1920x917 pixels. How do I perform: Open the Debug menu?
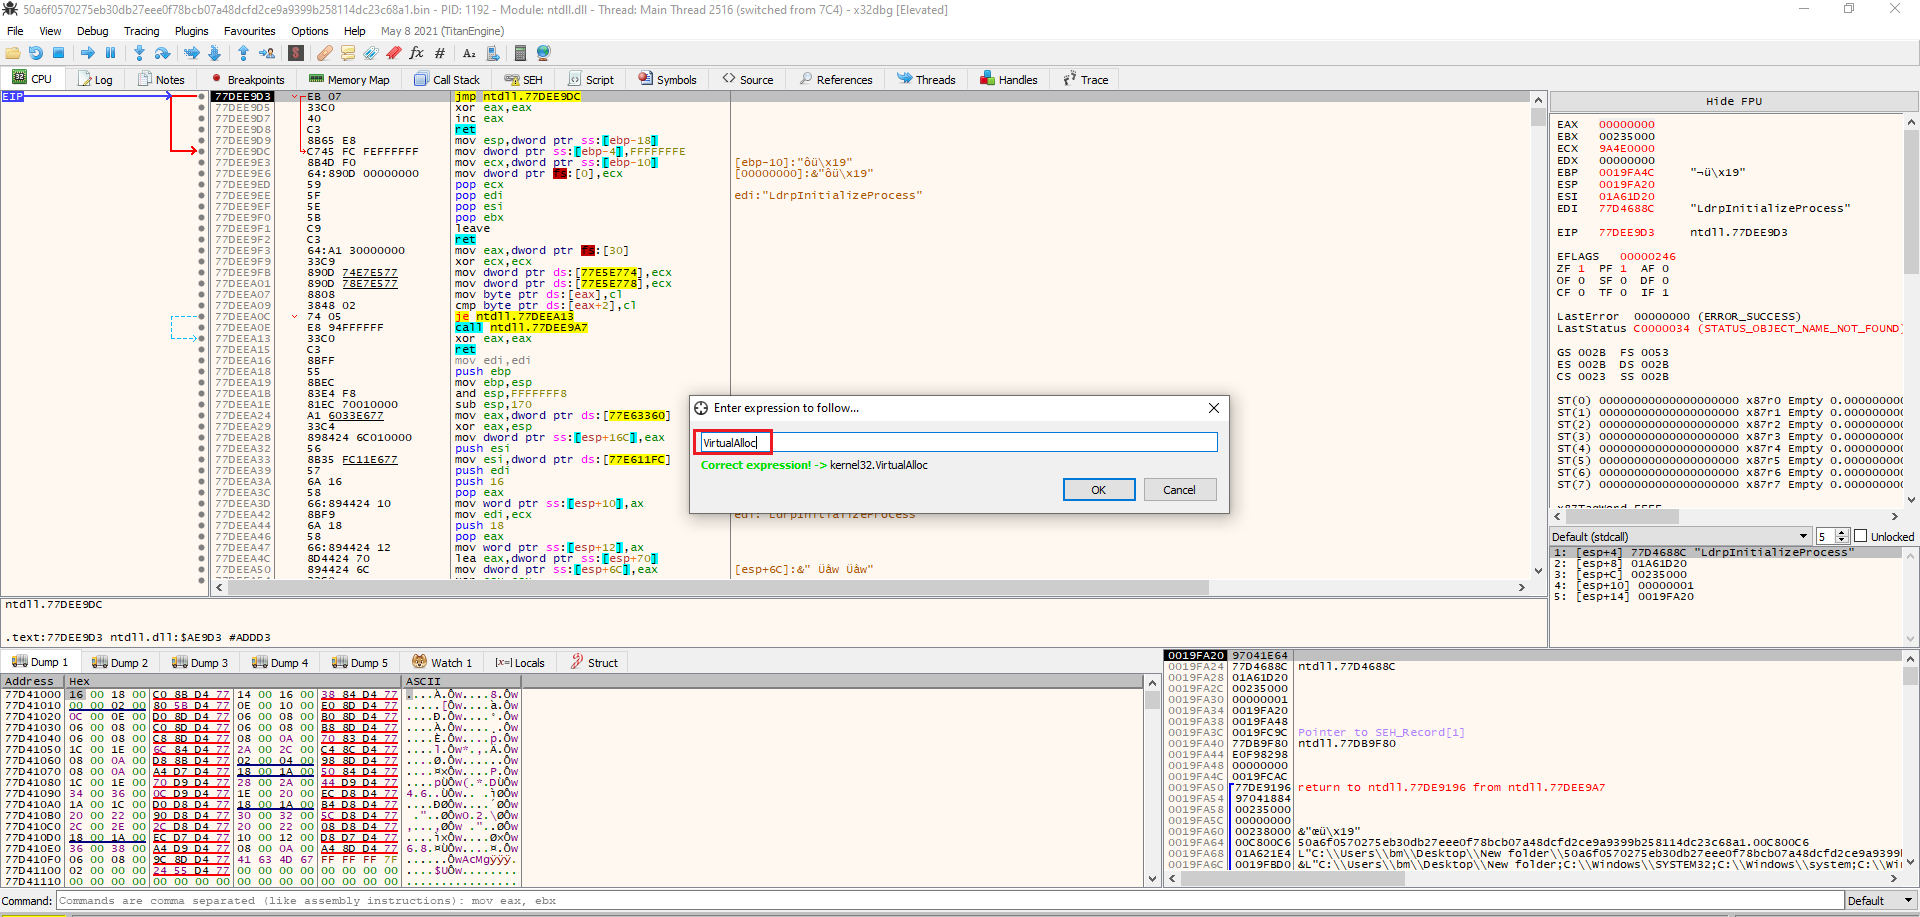(x=93, y=31)
